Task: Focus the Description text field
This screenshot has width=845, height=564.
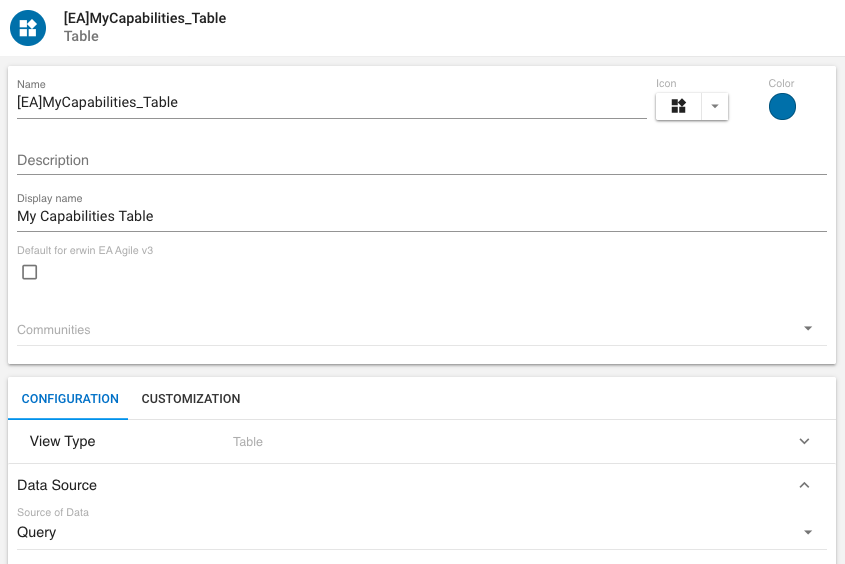Action: pos(420,160)
